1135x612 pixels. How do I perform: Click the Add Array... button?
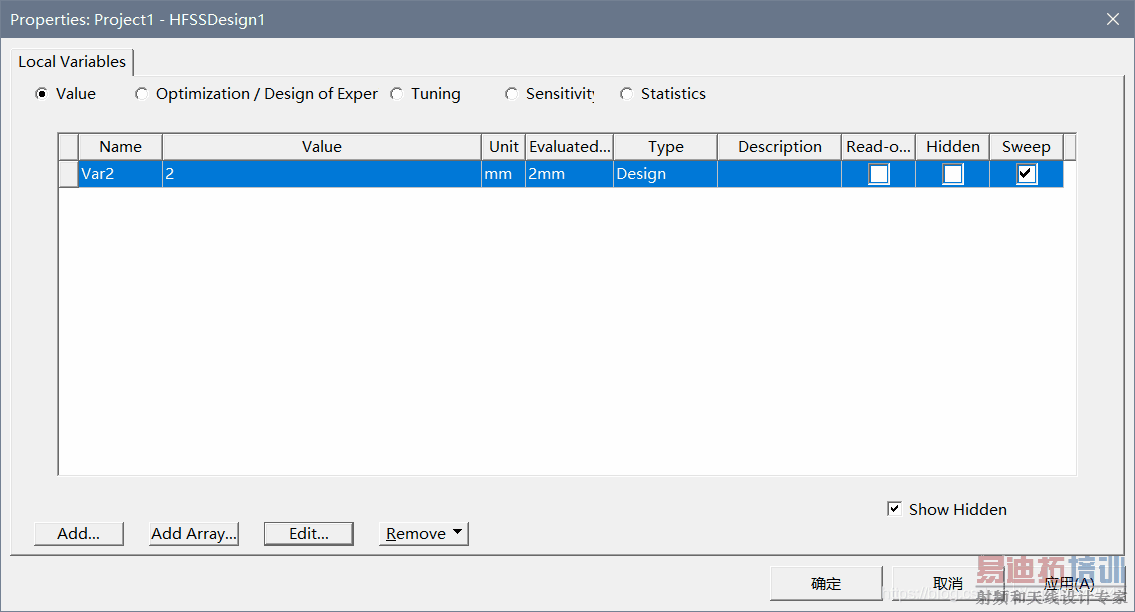(194, 534)
